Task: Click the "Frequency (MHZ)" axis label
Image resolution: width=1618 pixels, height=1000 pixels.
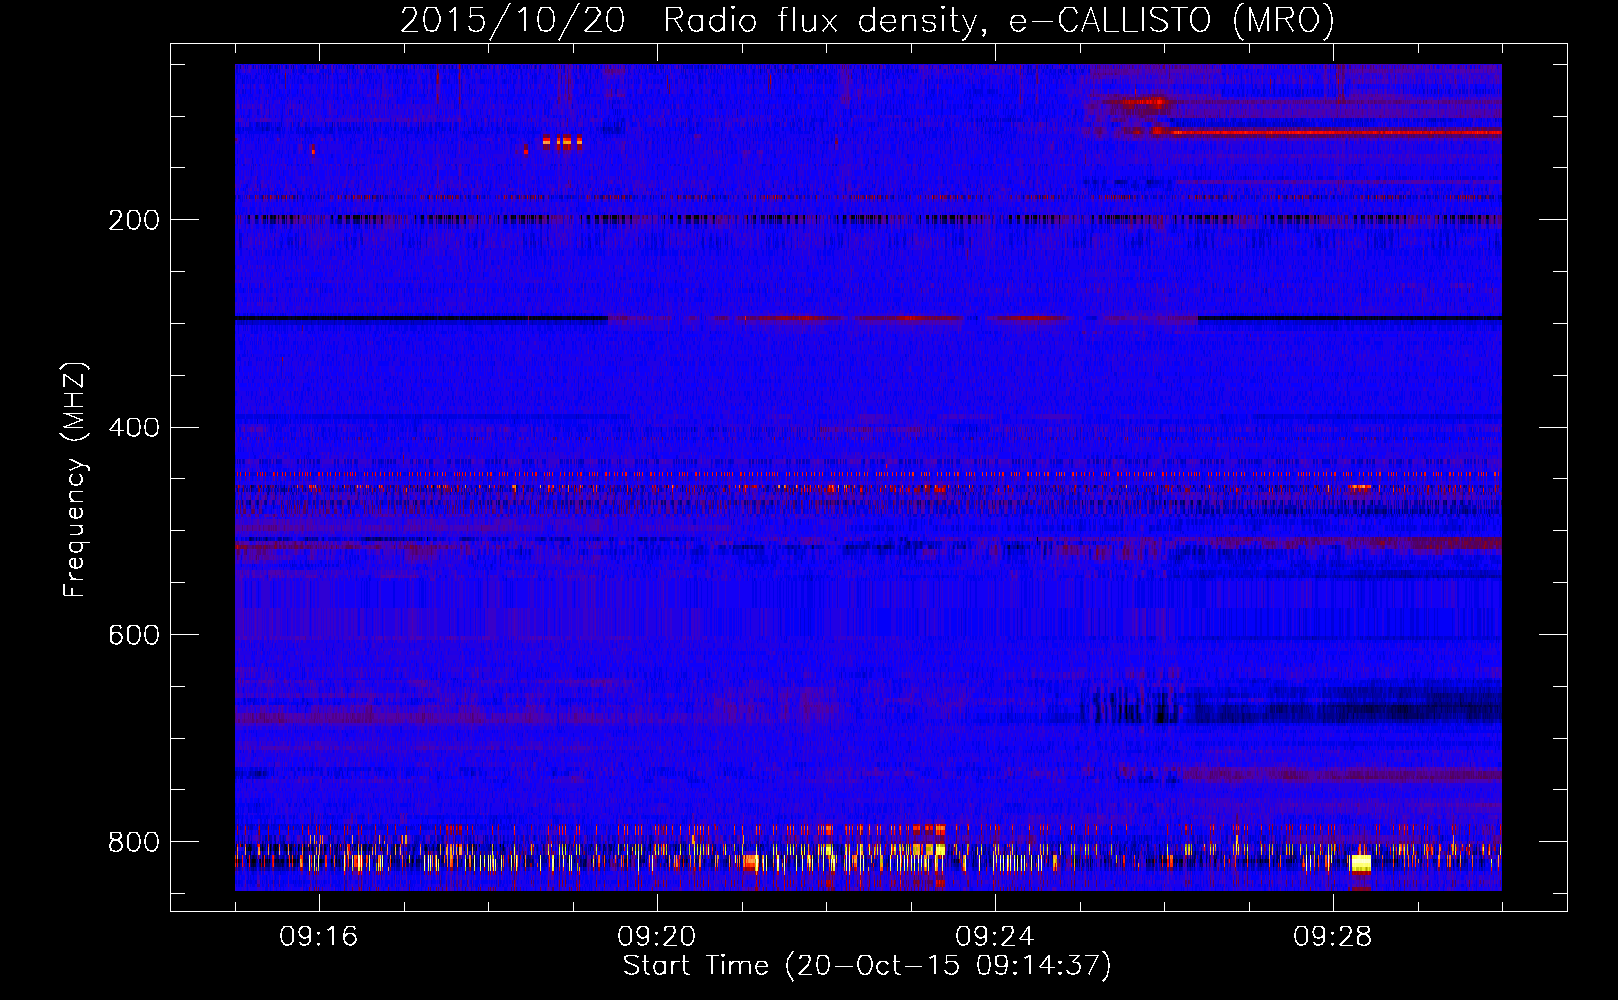Action: tap(75, 480)
